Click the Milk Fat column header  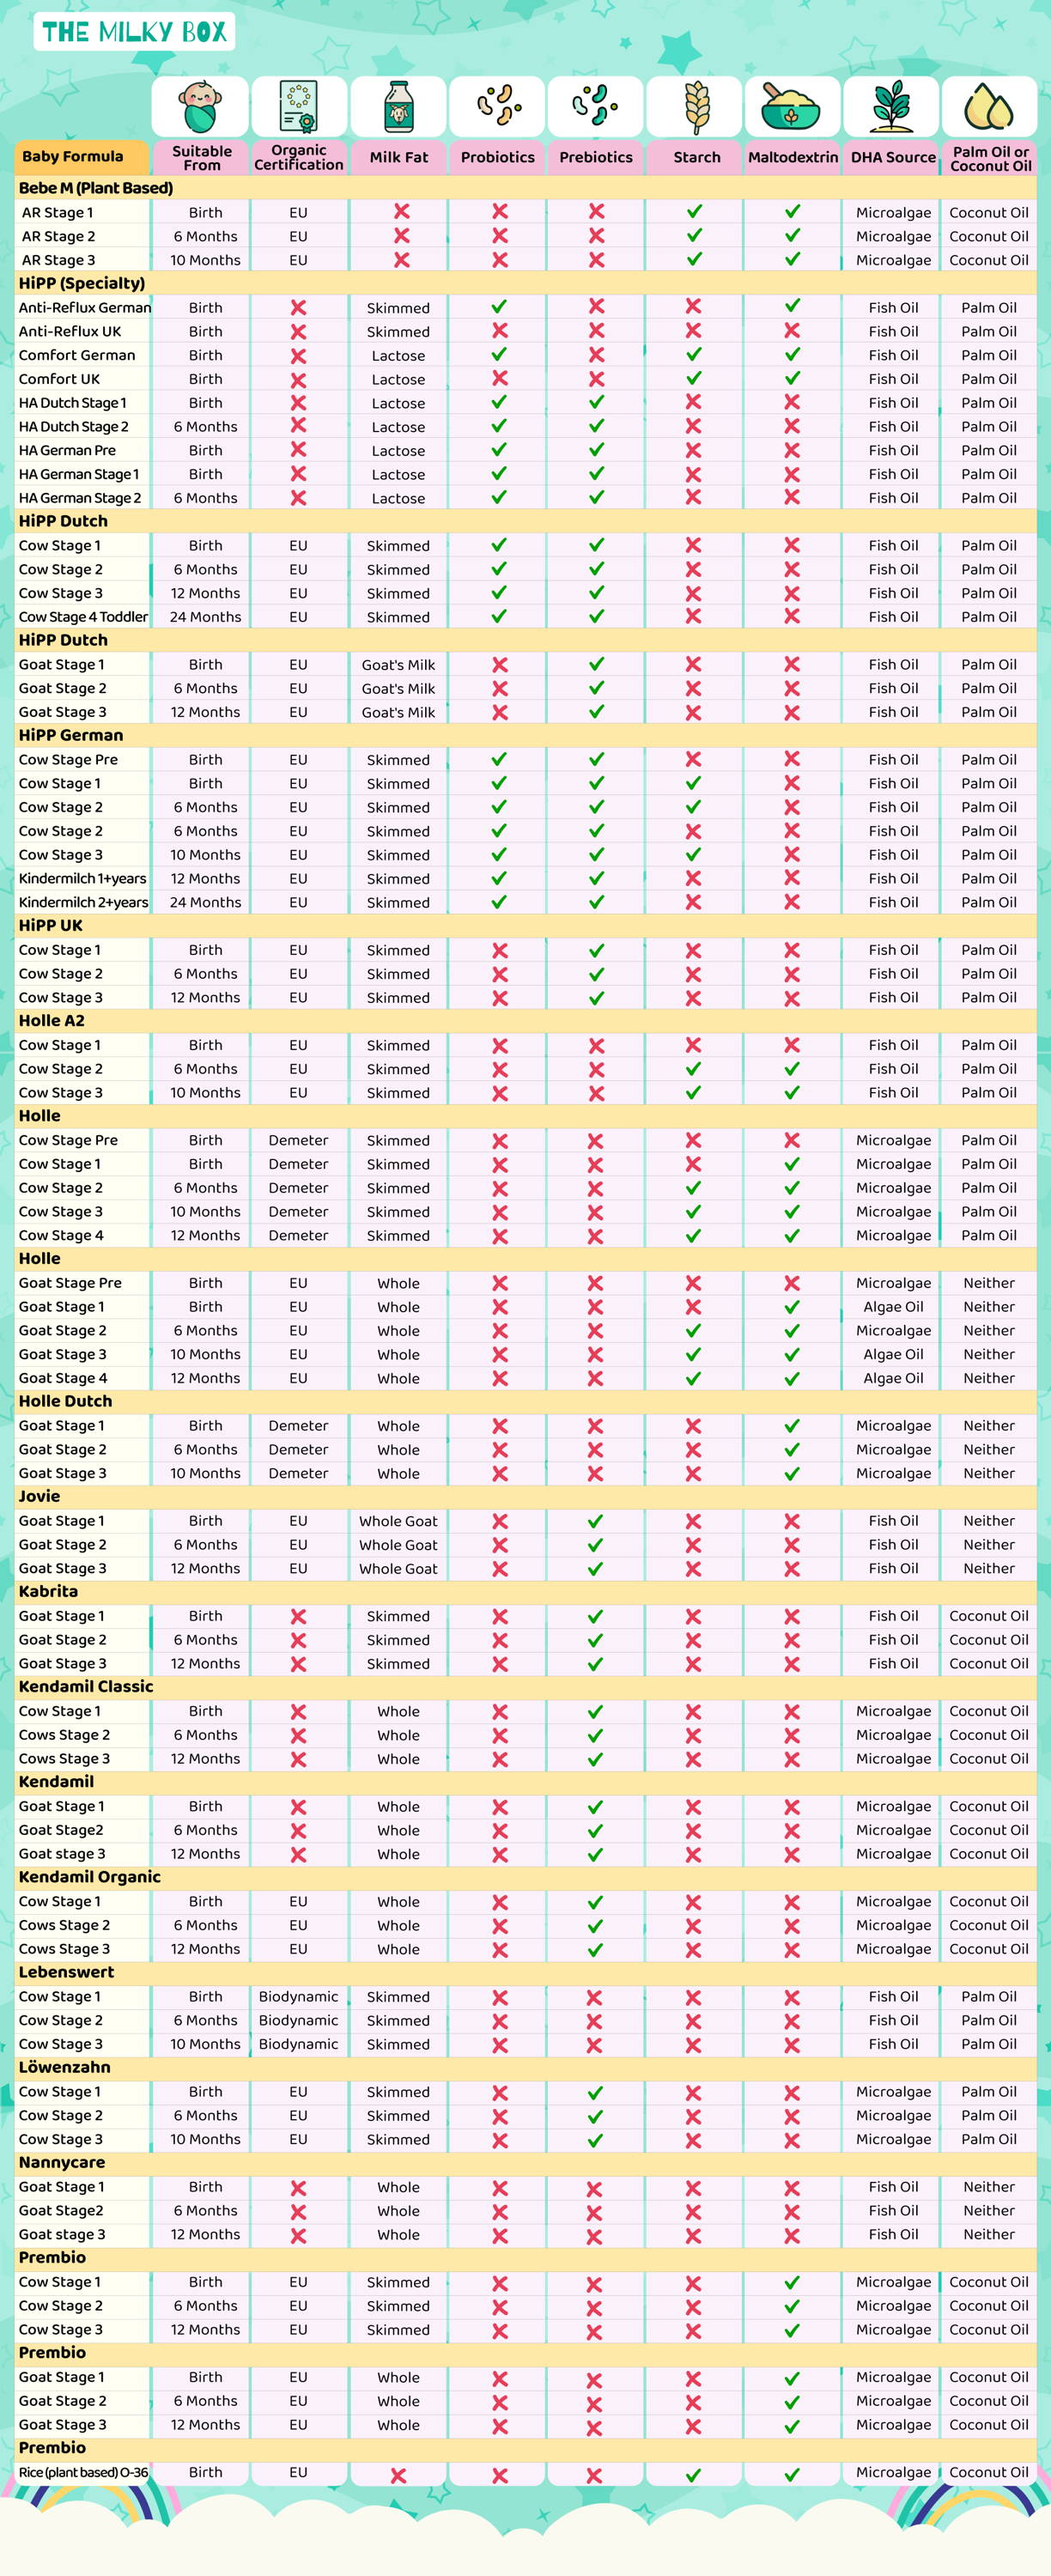(x=398, y=157)
